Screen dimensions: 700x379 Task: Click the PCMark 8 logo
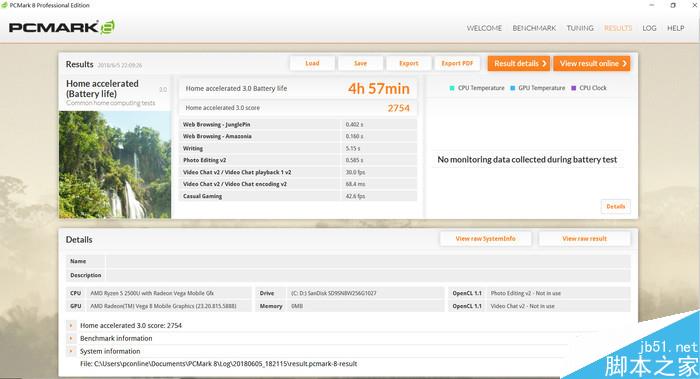[62, 27]
